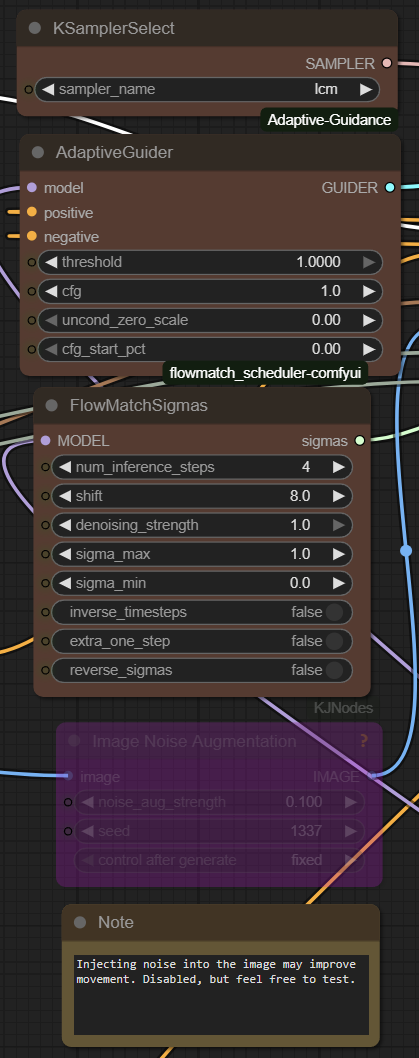The height and width of the screenshot is (1058, 419).
Task: Collapse the AdaptiveGuider node via its title dot
Action: coord(37,152)
